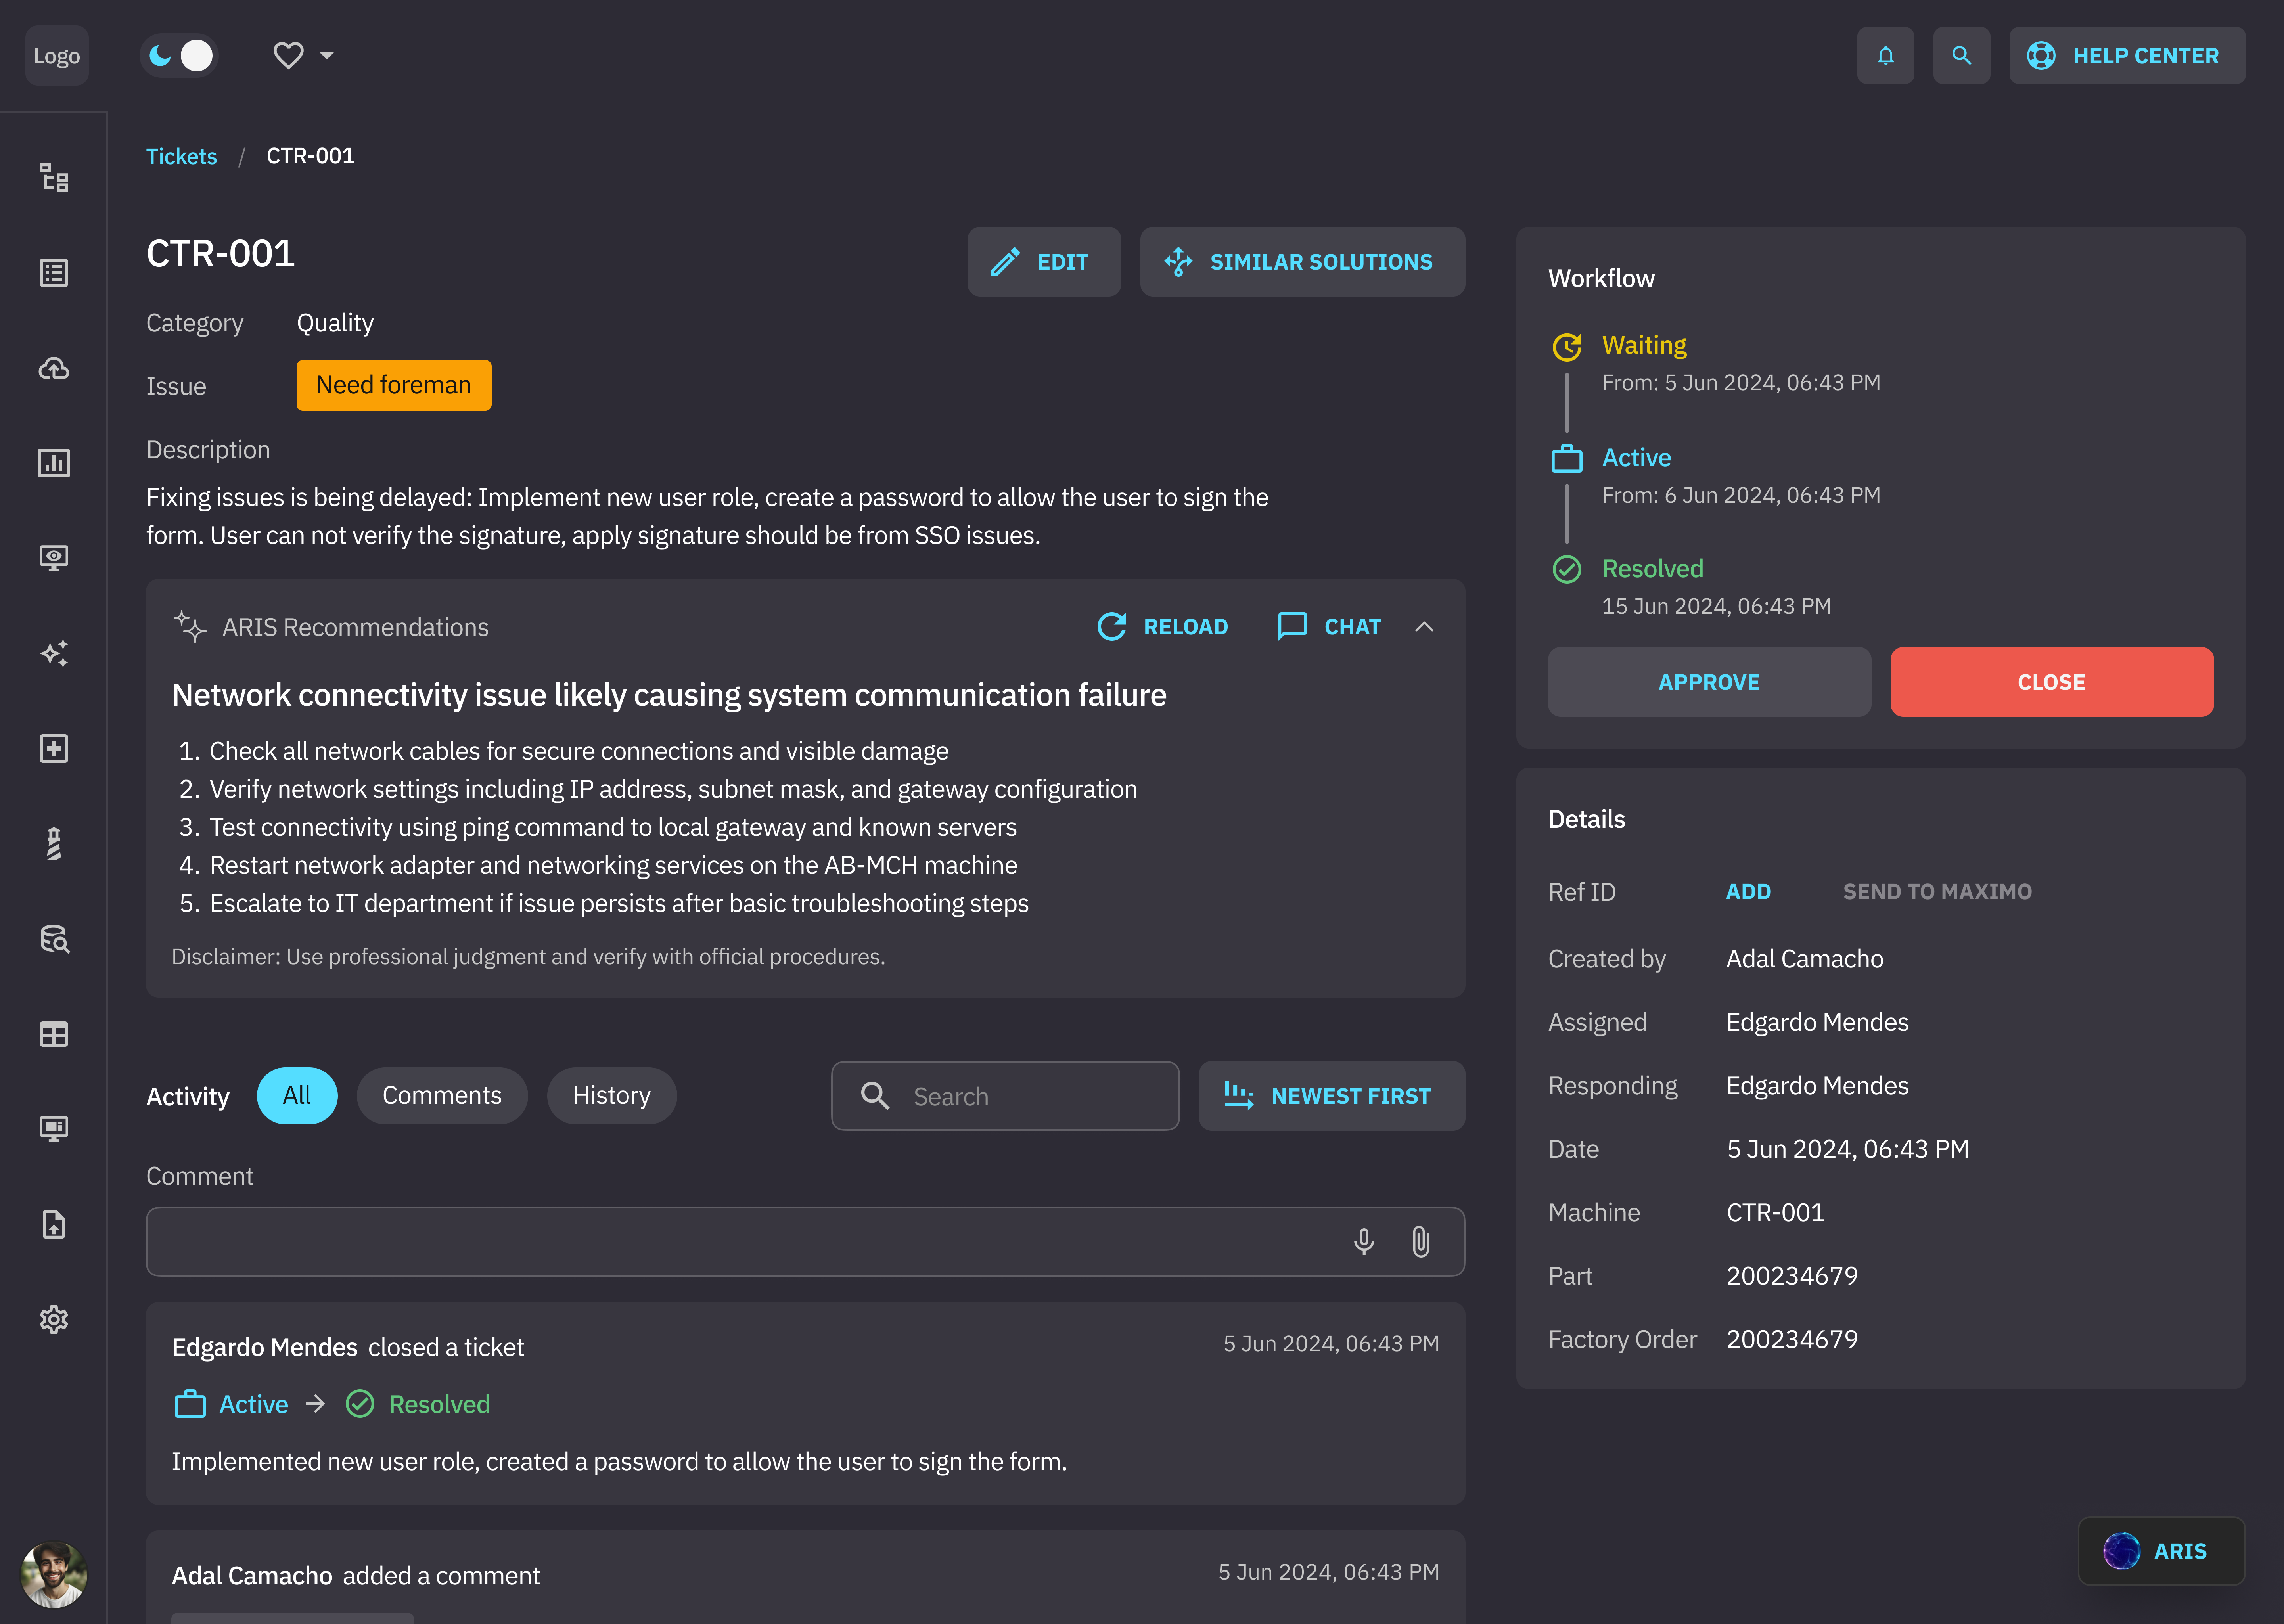The height and width of the screenshot is (1624, 2284).
Task: Open settings gear in the sidebar
Action: (54, 1319)
